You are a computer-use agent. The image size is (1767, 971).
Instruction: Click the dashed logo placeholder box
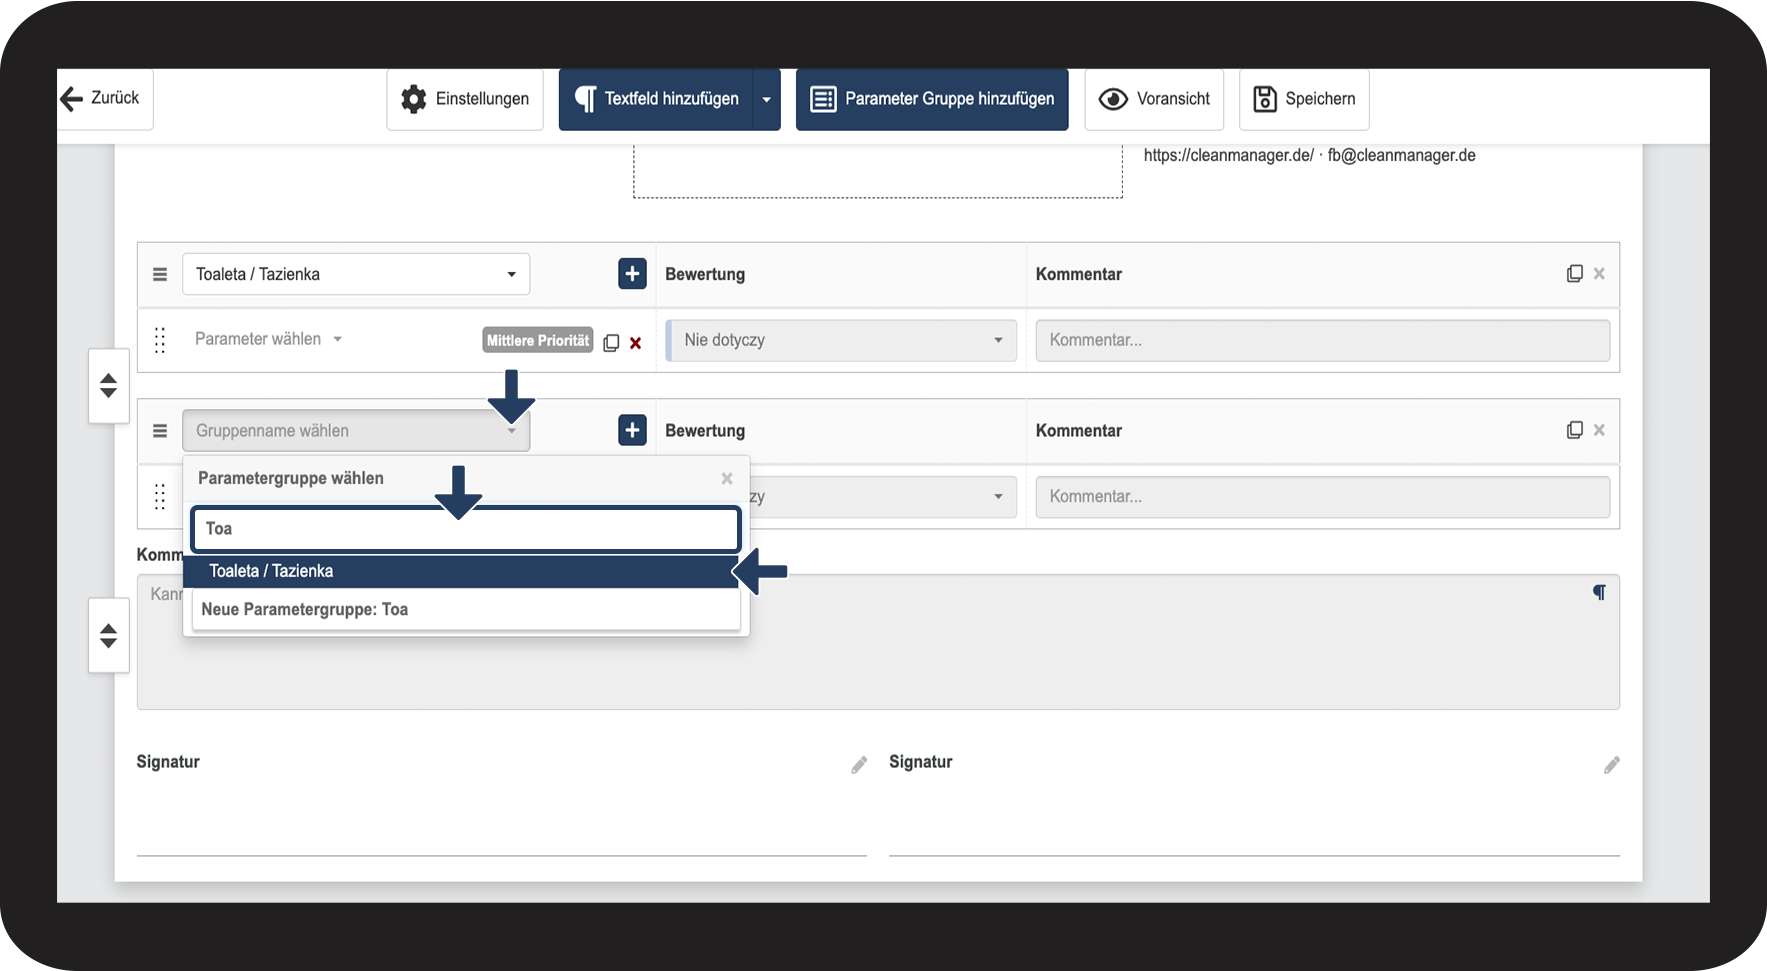(878, 171)
